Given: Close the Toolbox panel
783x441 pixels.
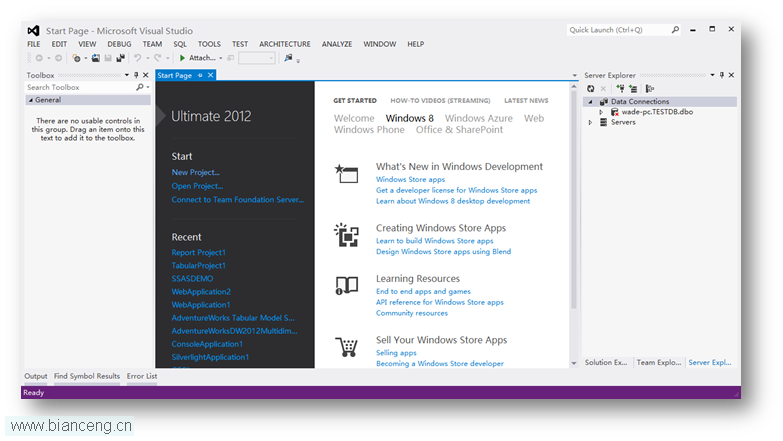Looking at the screenshot, I should pyautogui.click(x=146, y=75).
